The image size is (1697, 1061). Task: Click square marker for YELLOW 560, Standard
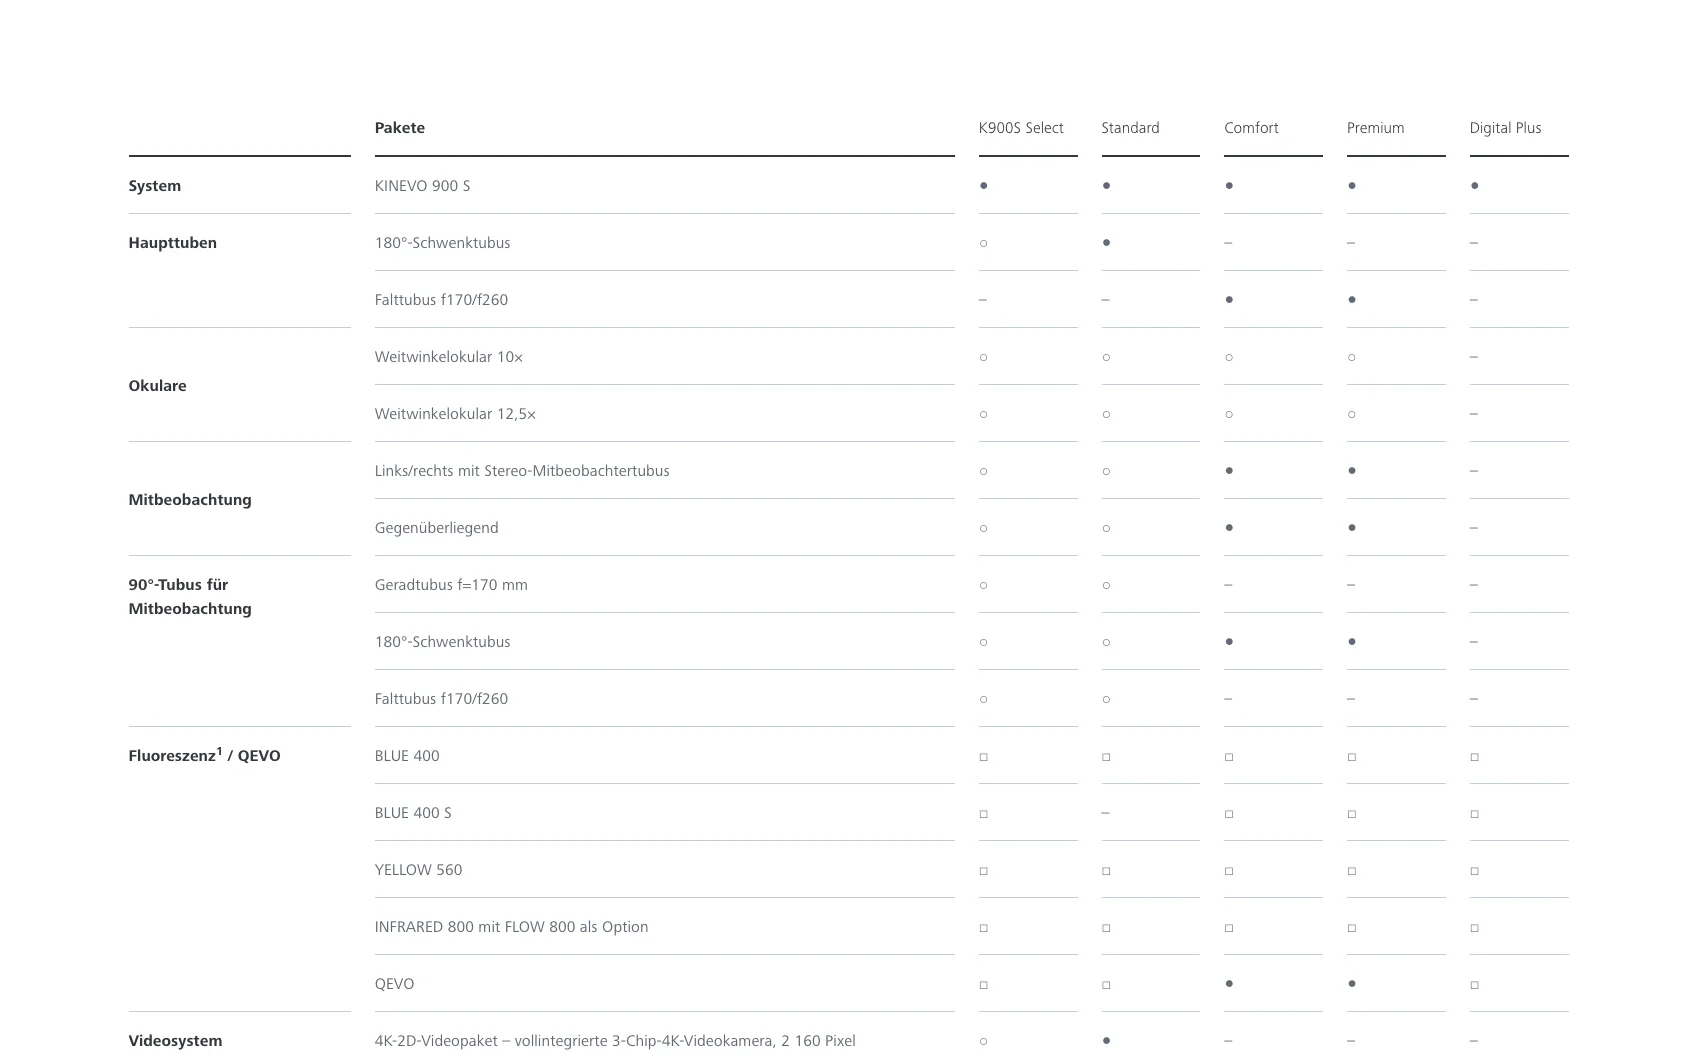pos(1107,871)
